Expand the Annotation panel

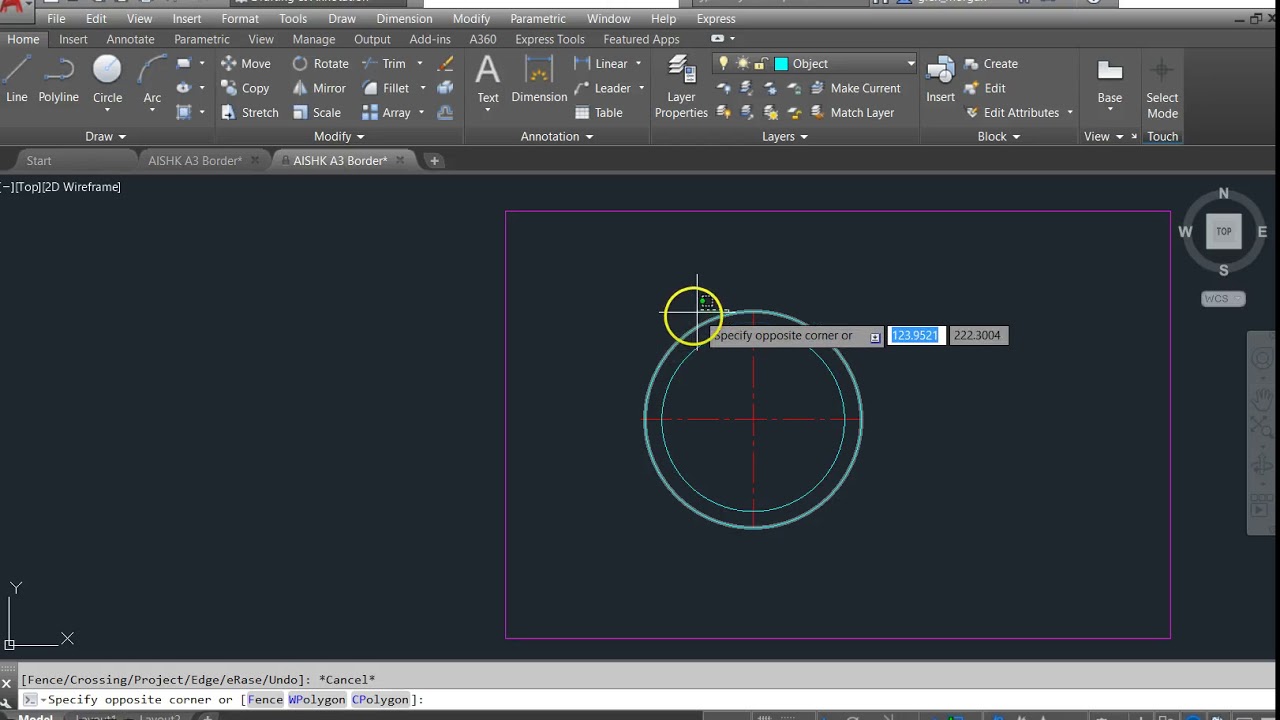pos(557,137)
